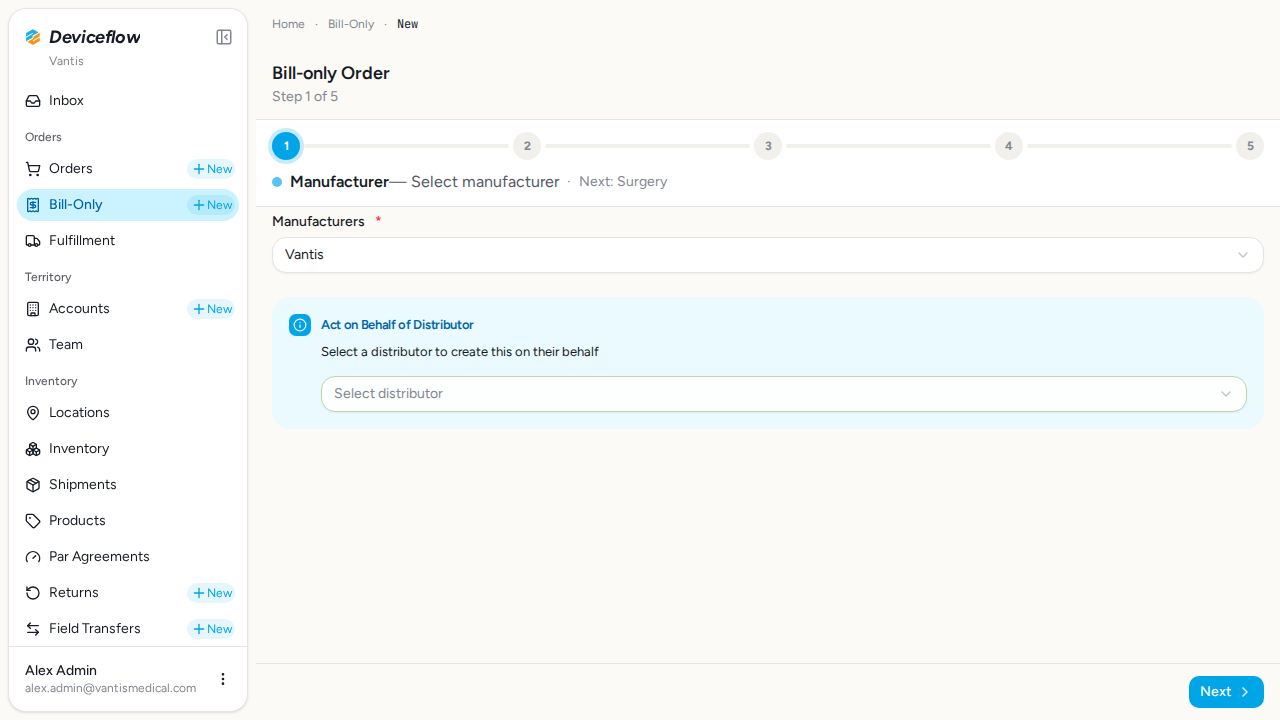Jump to step 3 in the progress stepper
This screenshot has width=1280, height=720.
point(768,146)
